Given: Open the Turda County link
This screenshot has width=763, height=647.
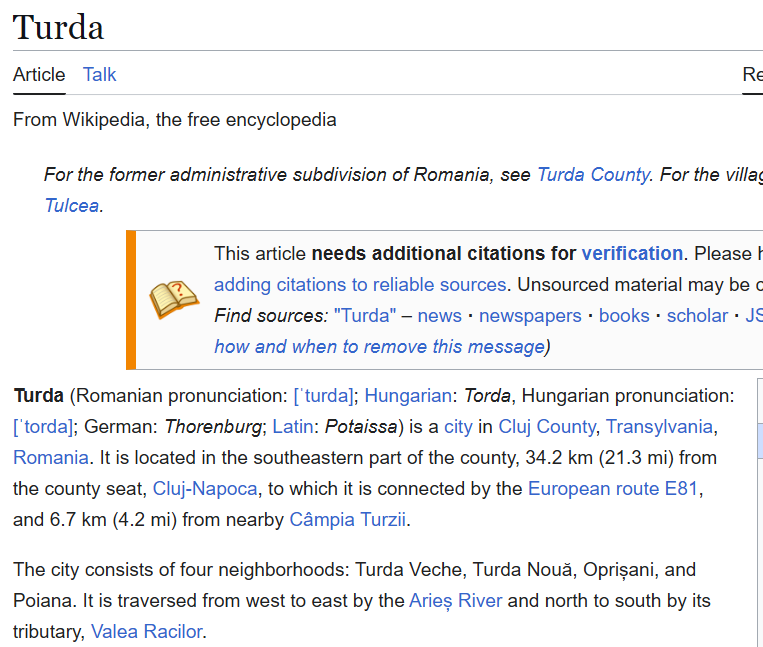Looking at the screenshot, I should click(593, 175).
